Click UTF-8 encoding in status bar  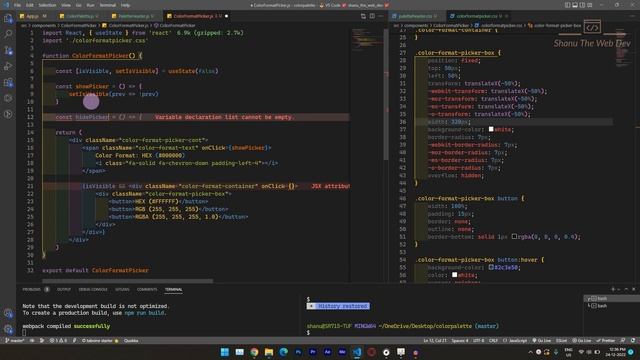coord(478,340)
